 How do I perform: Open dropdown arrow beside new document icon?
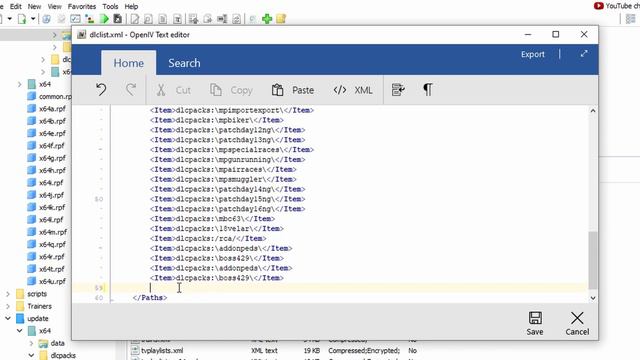tap(33, 19)
